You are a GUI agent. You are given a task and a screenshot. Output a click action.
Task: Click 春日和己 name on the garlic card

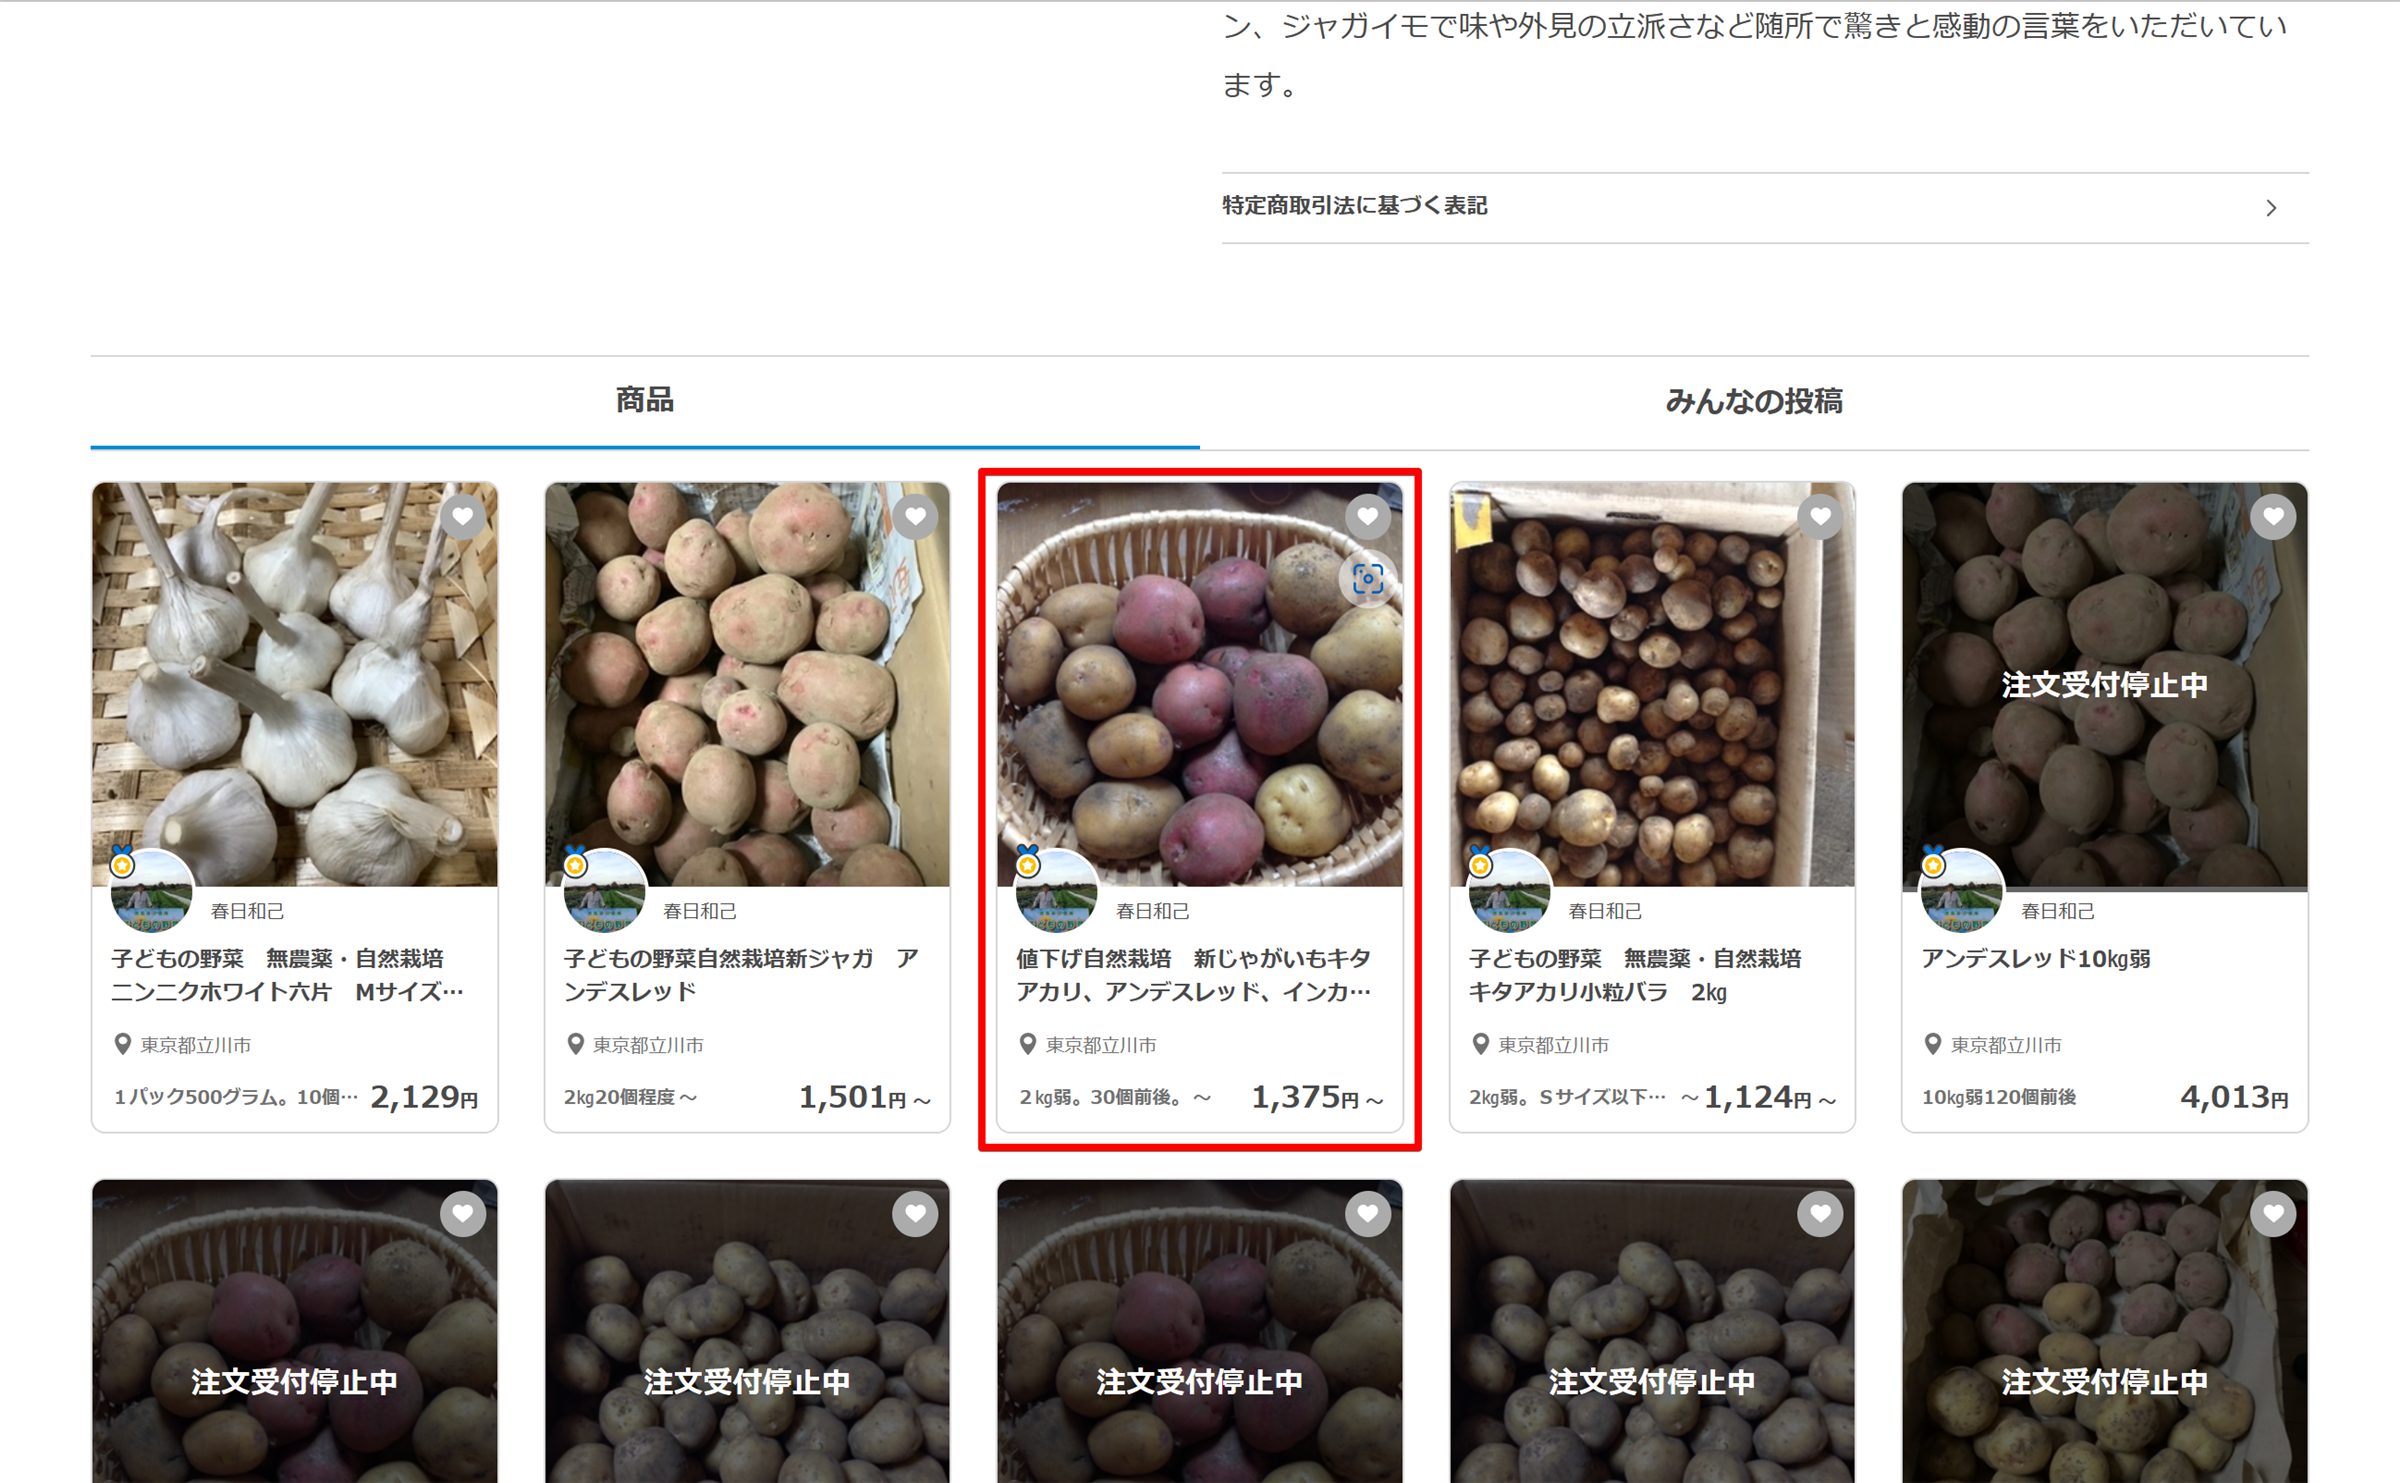coord(247,911)
